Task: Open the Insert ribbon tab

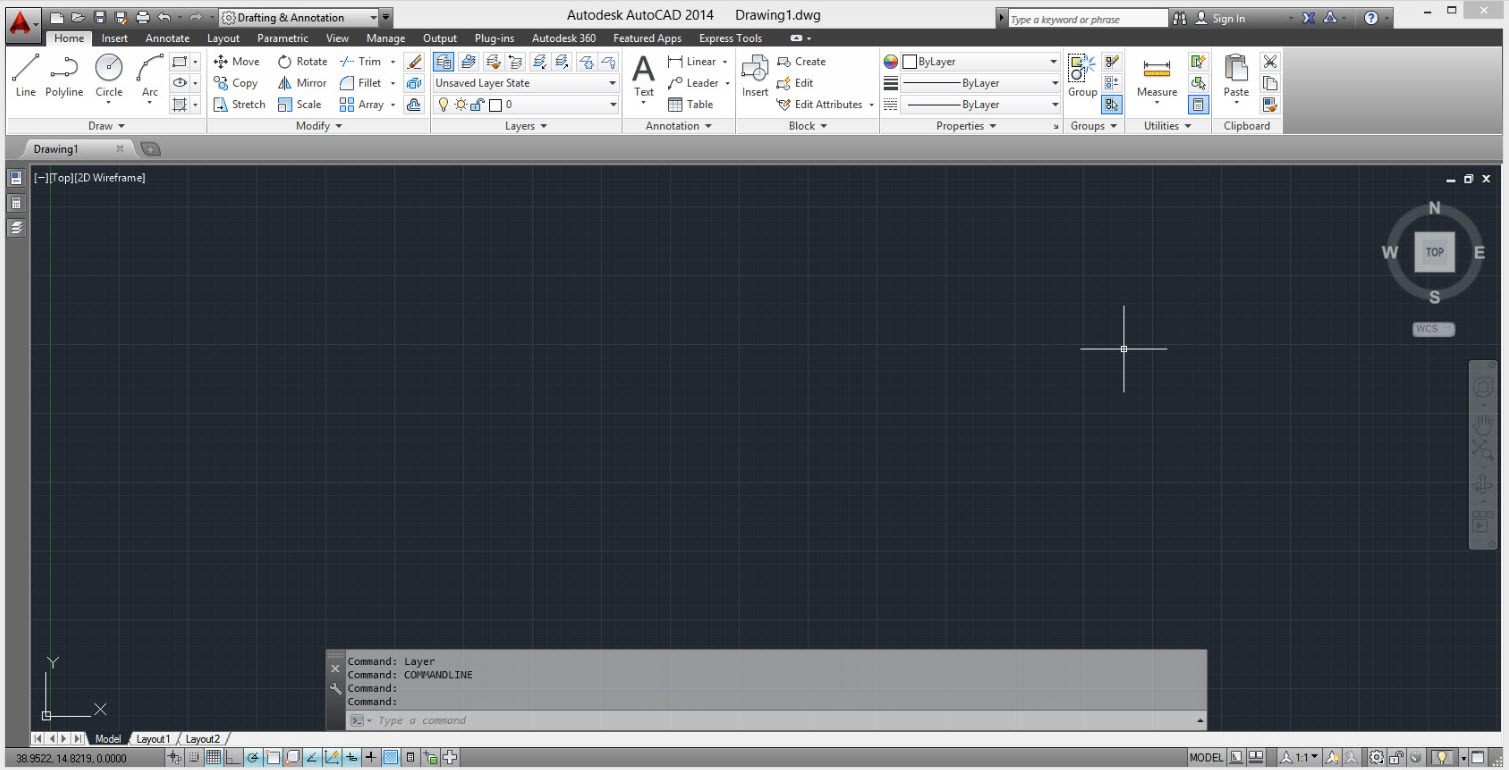Action: pyautogui.click(x=114, y=38)
